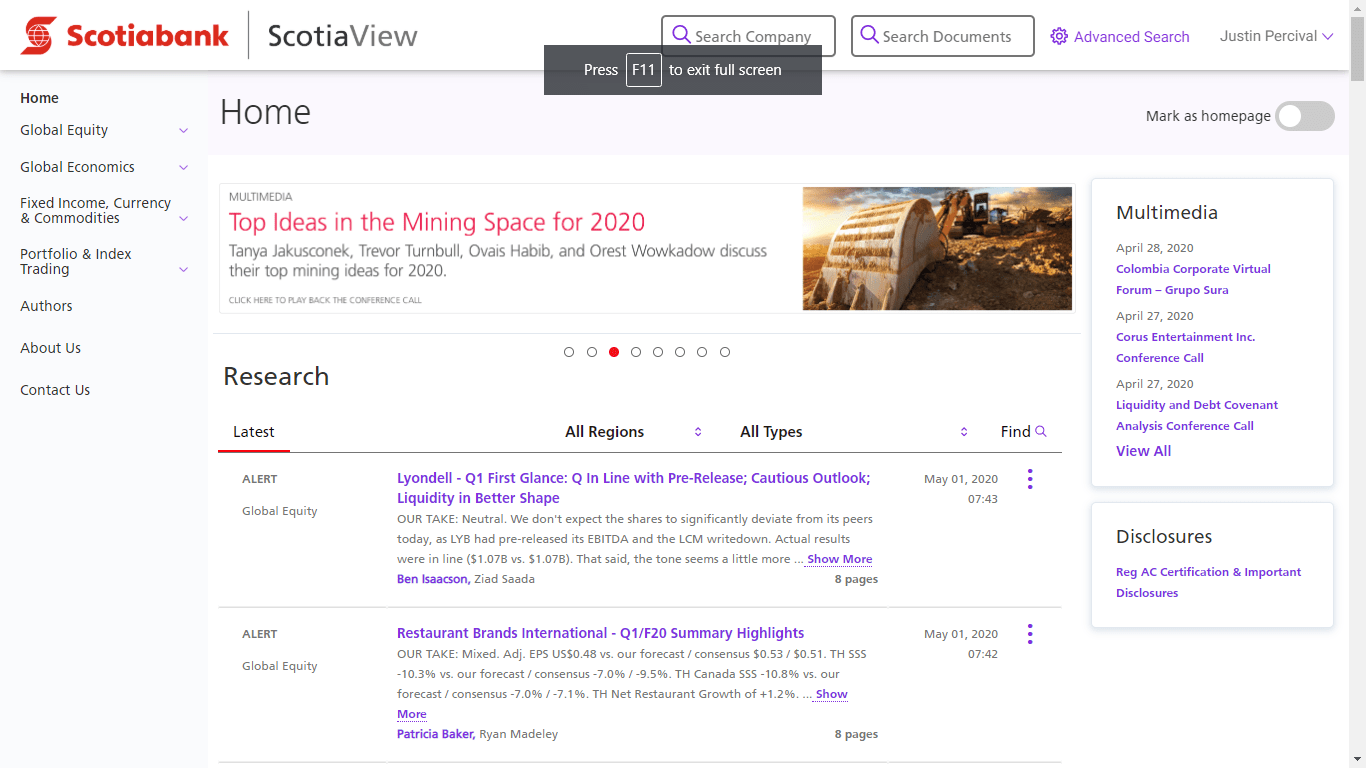Click the Advanced Search gear icon
1366x768 pixels.
tap(1059, 37)
